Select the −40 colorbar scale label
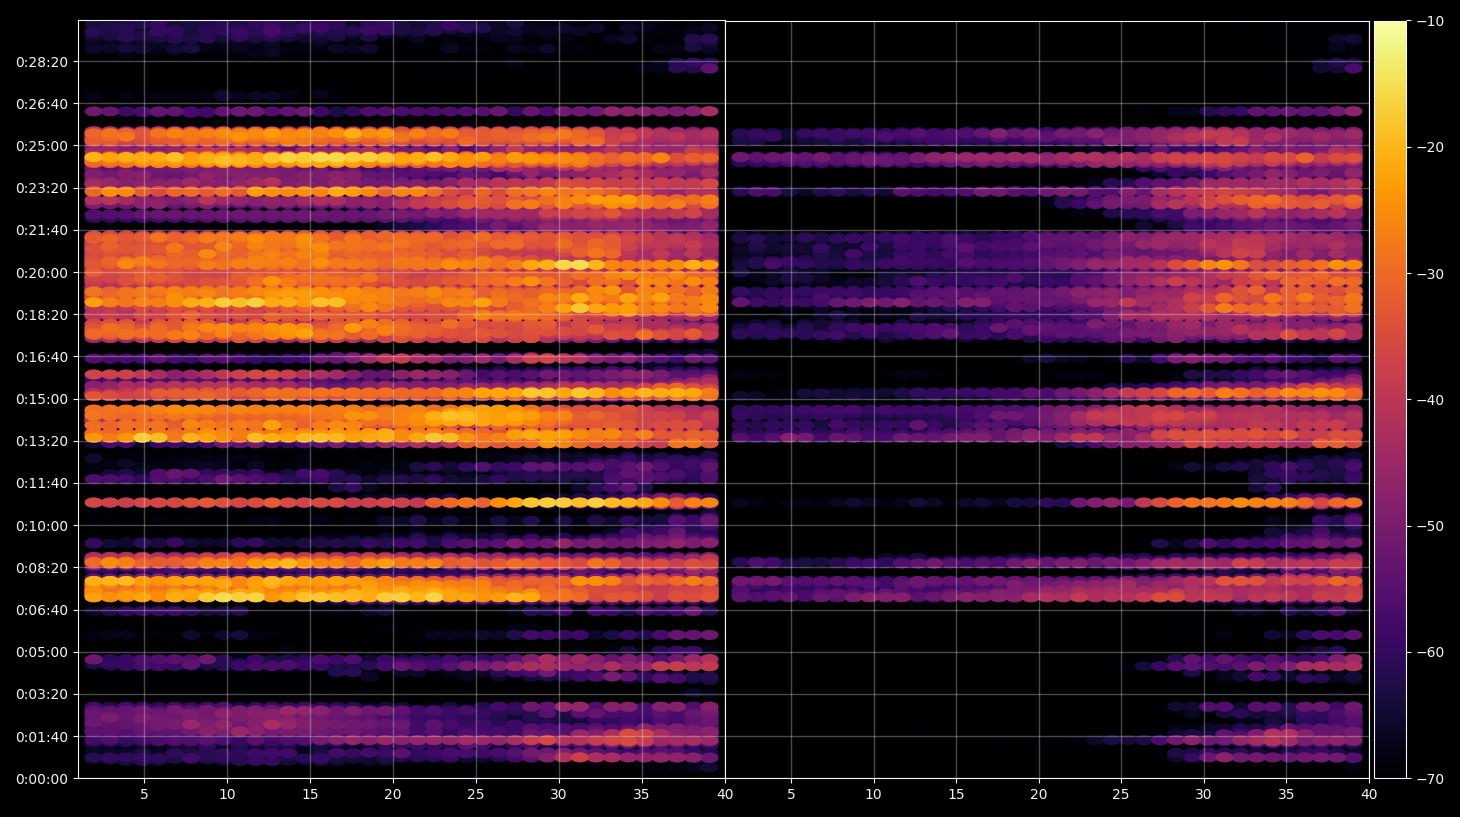The width and height of the screenshot is (1460, 817). (1430, 400)
